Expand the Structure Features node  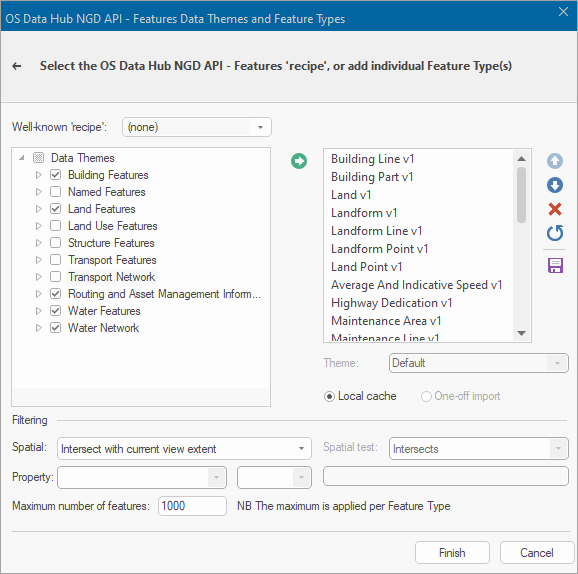click(x=38, y=243)
